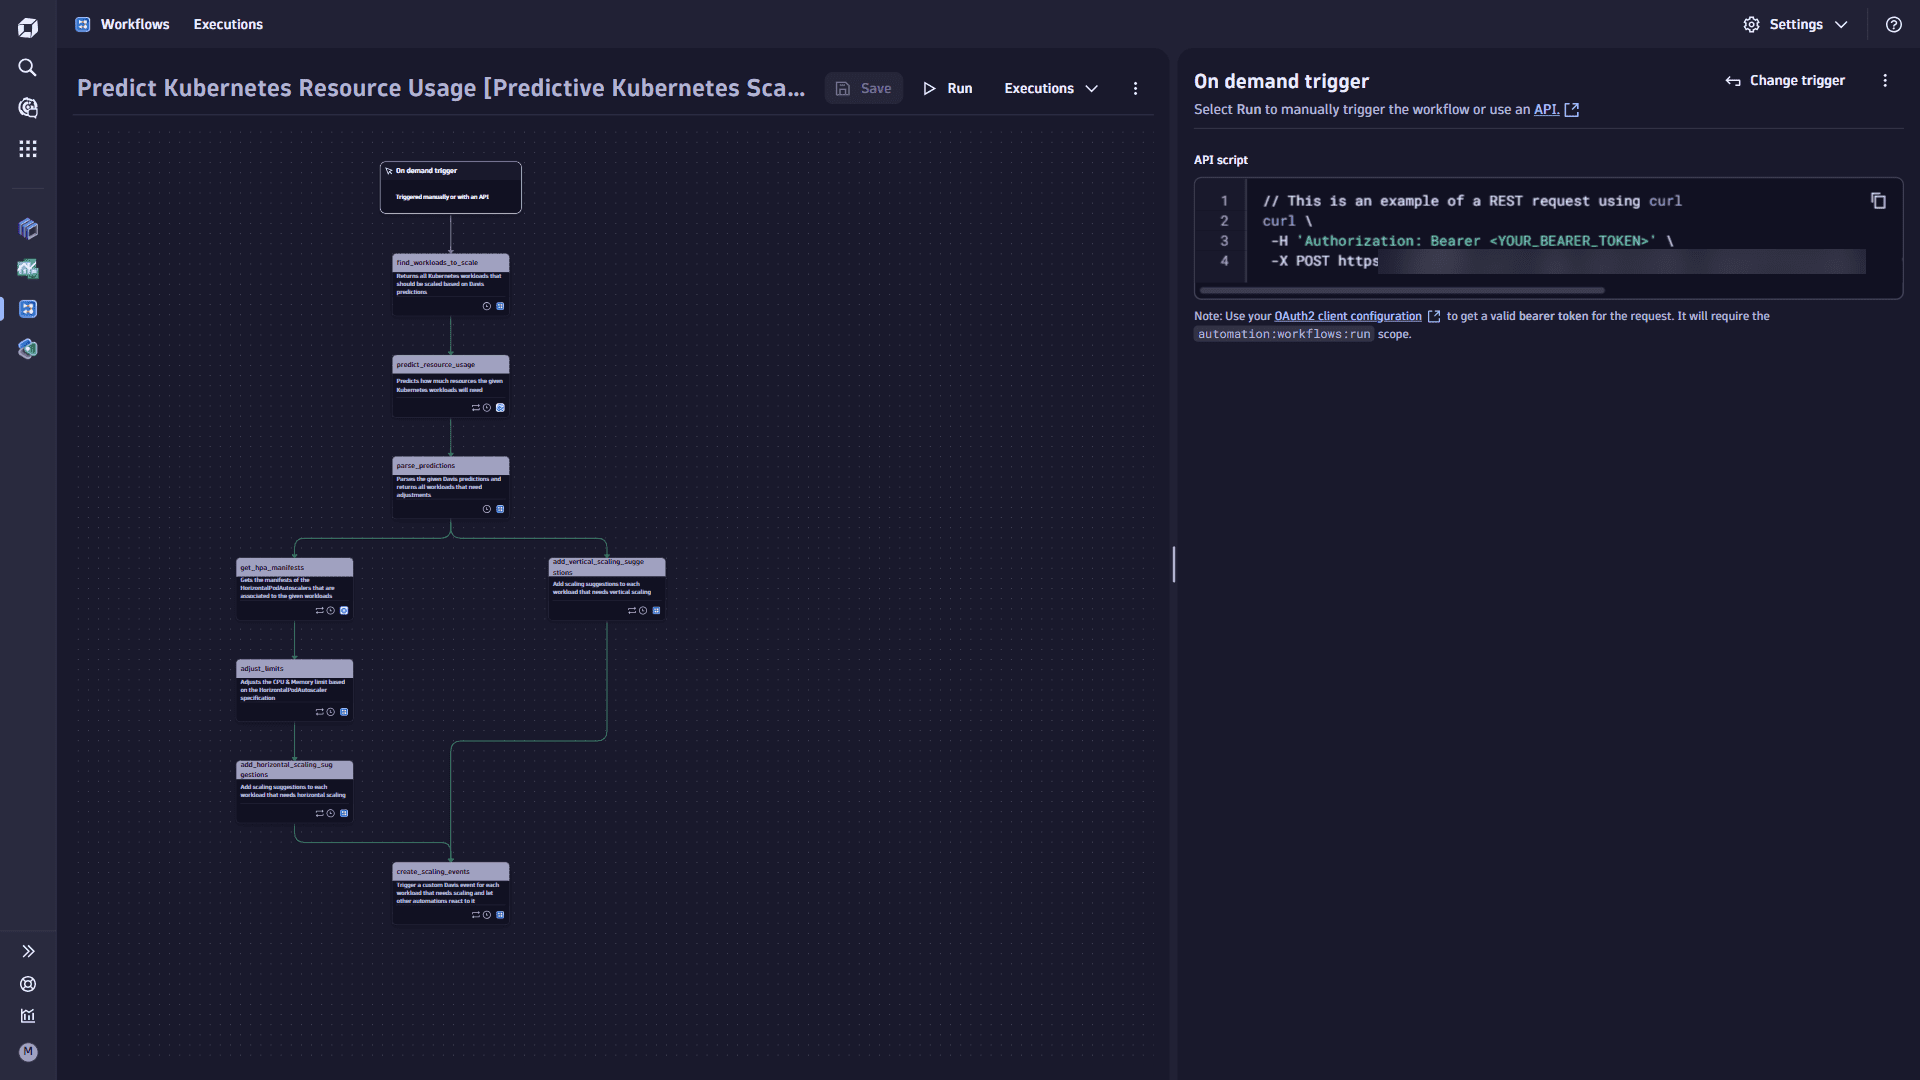
Task: Open the dashboards chart app icon
Action: click(28, 269)
